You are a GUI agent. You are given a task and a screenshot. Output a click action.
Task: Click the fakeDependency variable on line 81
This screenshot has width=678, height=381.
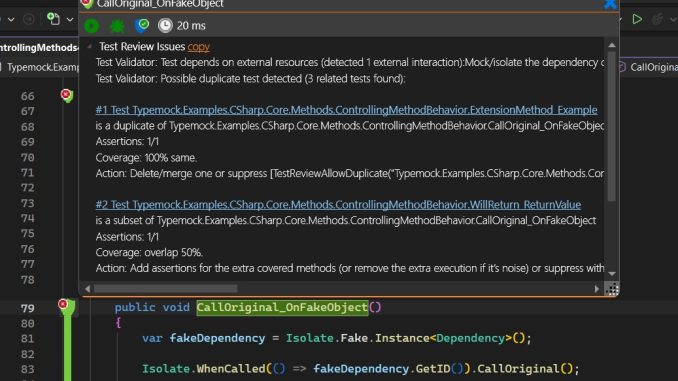217,338
